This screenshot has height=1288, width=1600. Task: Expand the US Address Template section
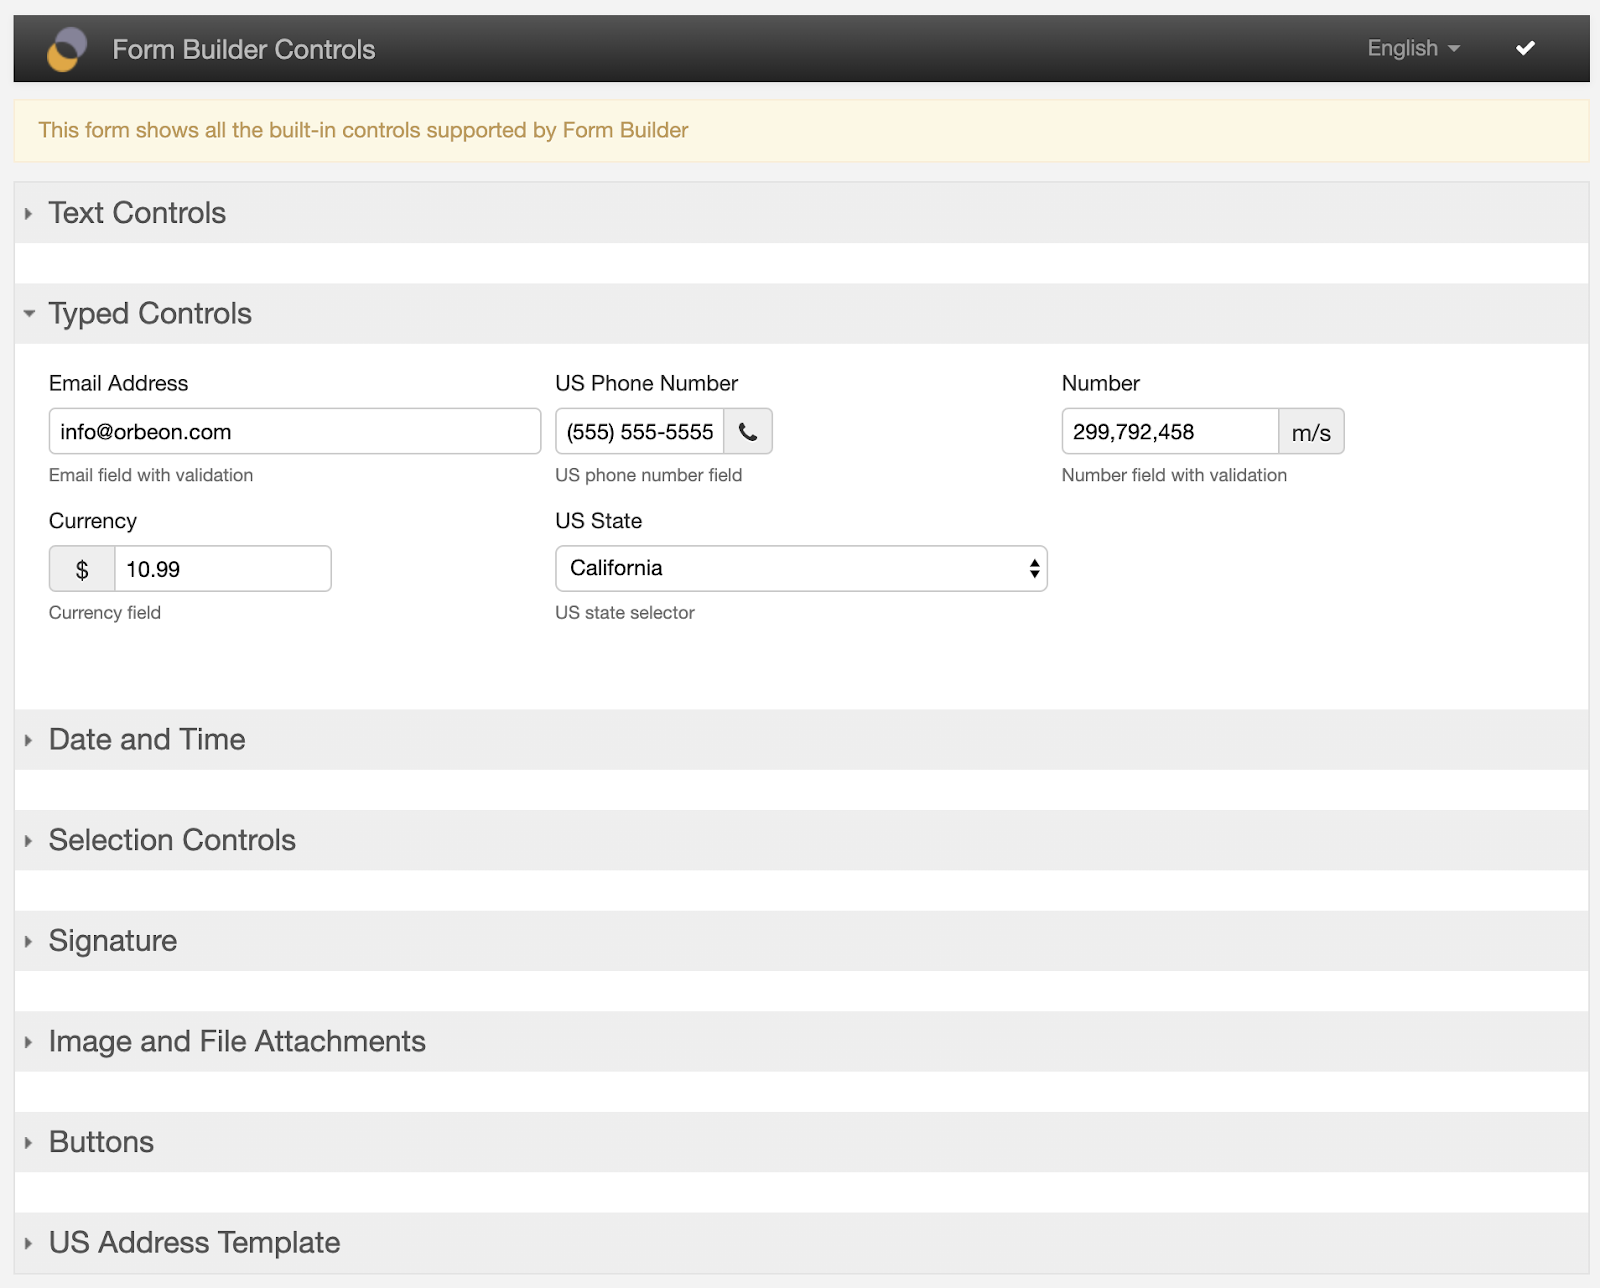[x=194, y=1243]
